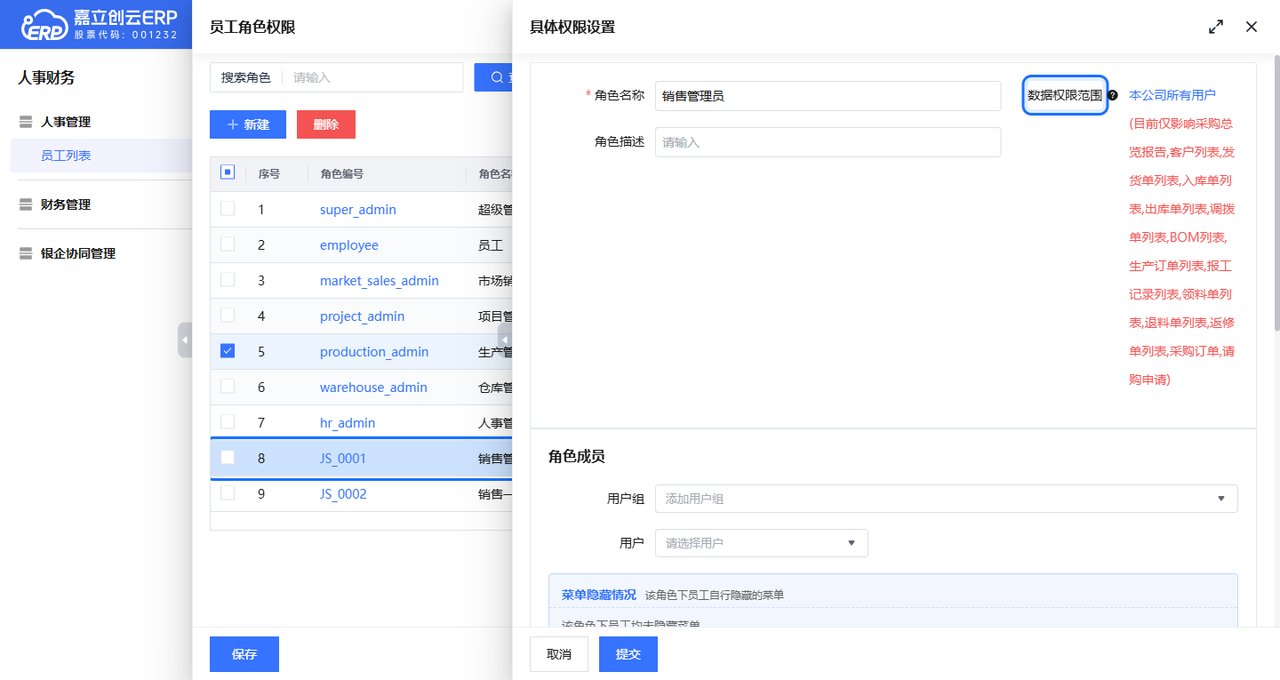Click the red 删除 button

326,124
